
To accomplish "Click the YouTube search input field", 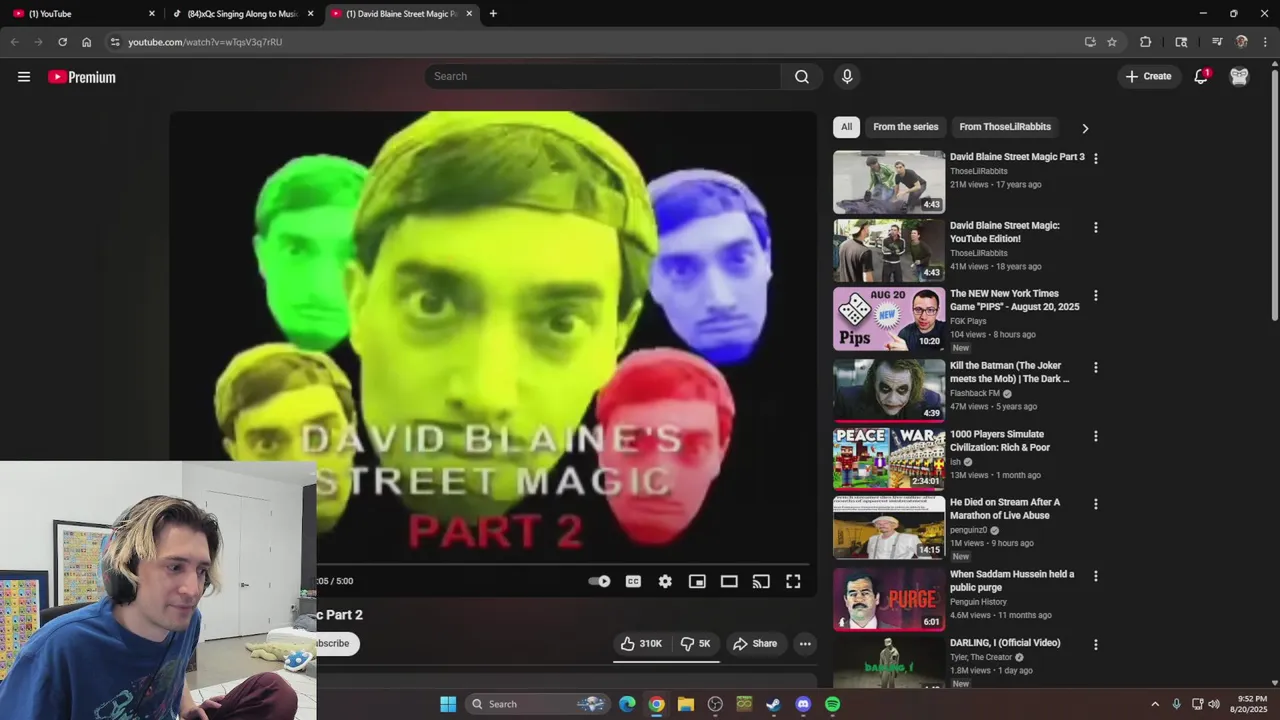I will pyautogui.click(x=603, y=77).
